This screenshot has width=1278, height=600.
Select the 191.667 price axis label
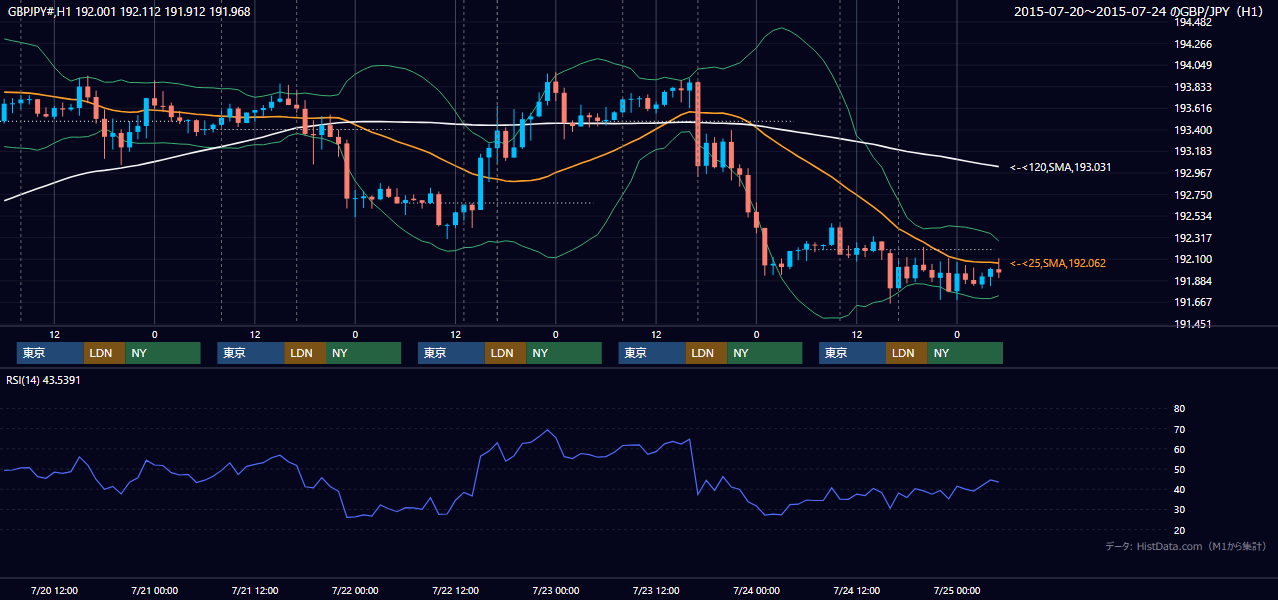1193,302
